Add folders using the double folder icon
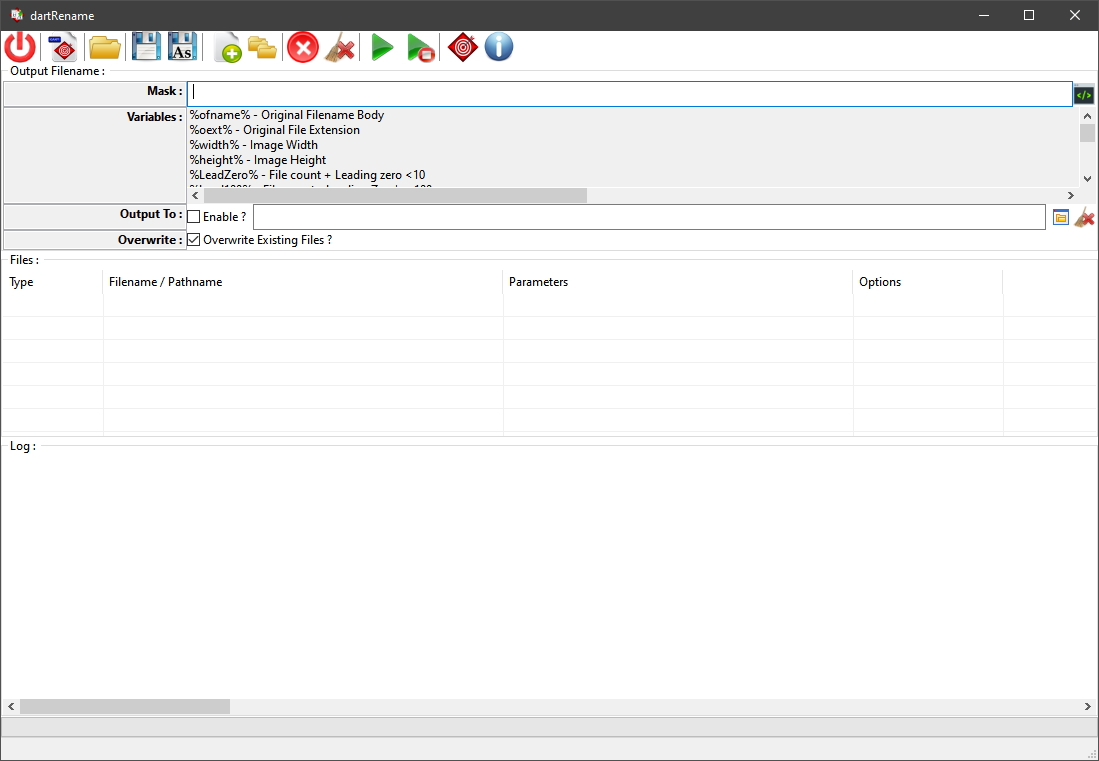 tap(262, 48)
